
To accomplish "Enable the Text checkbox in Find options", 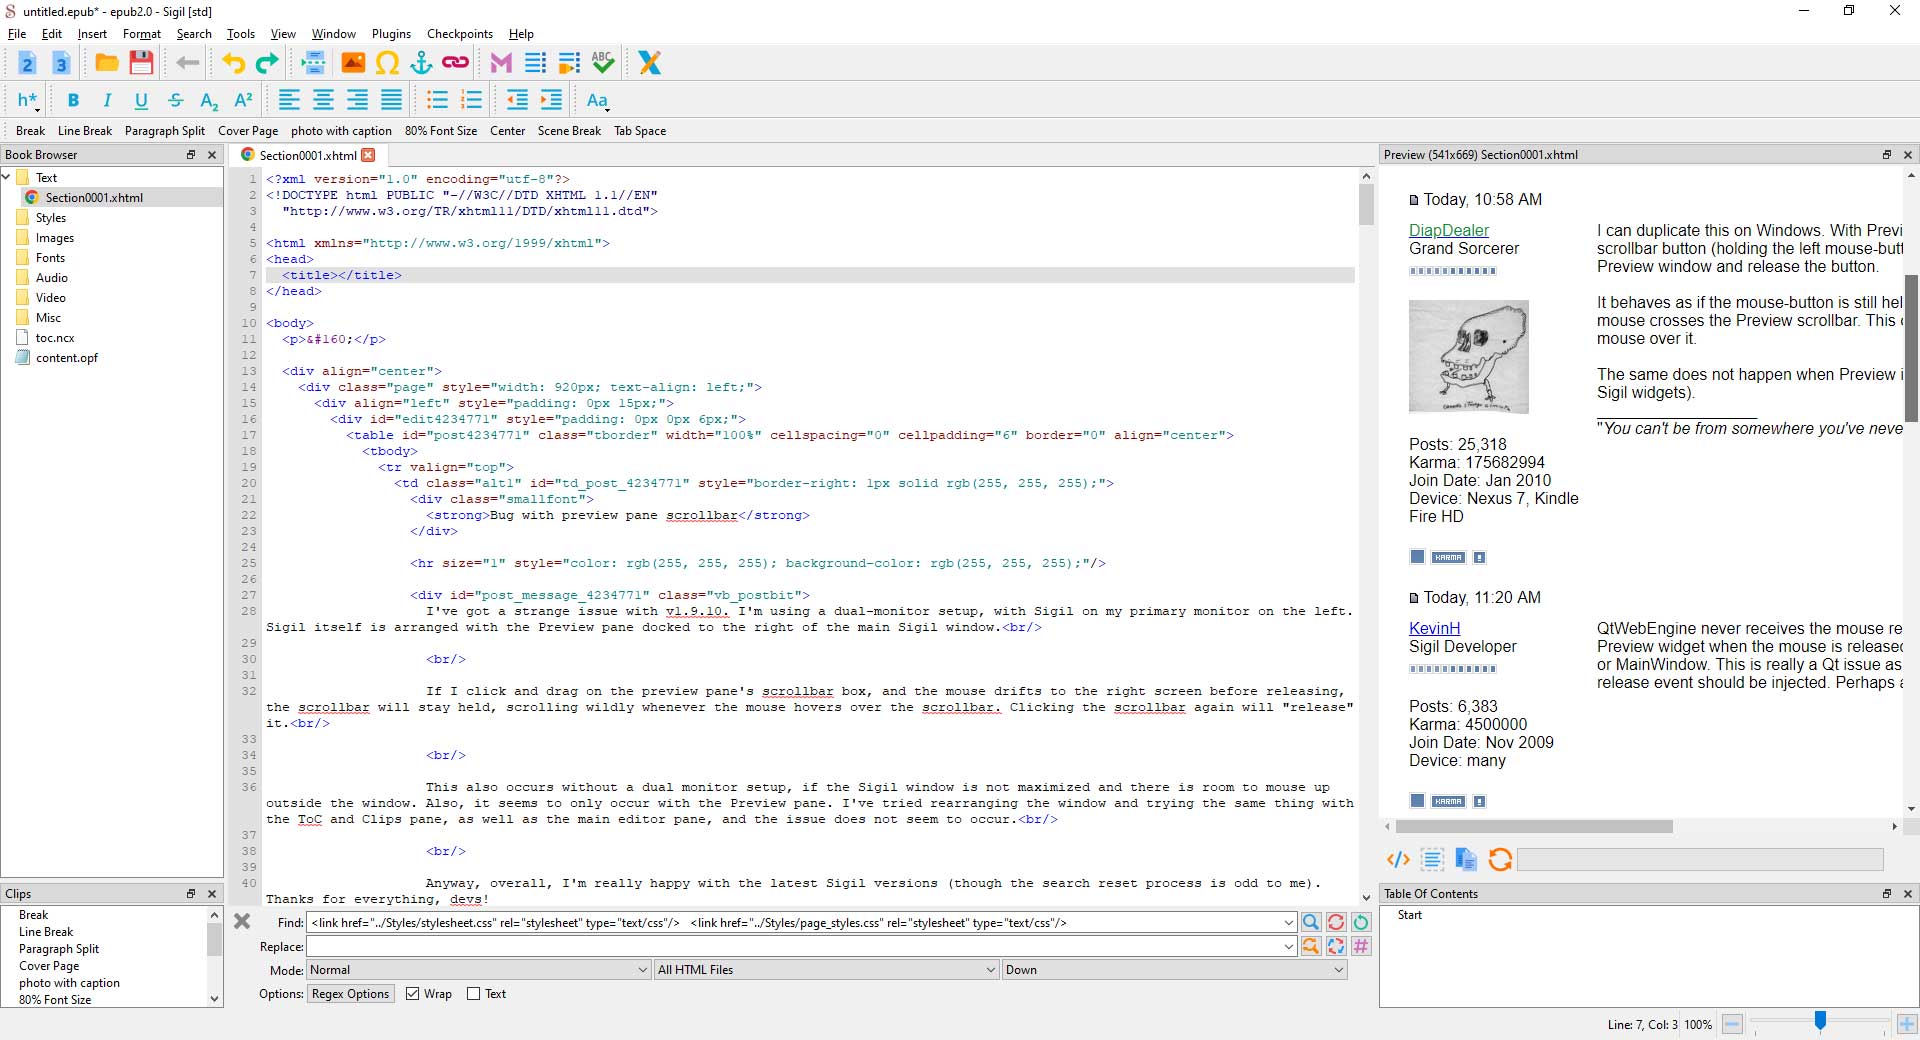I will pos(474,994).
